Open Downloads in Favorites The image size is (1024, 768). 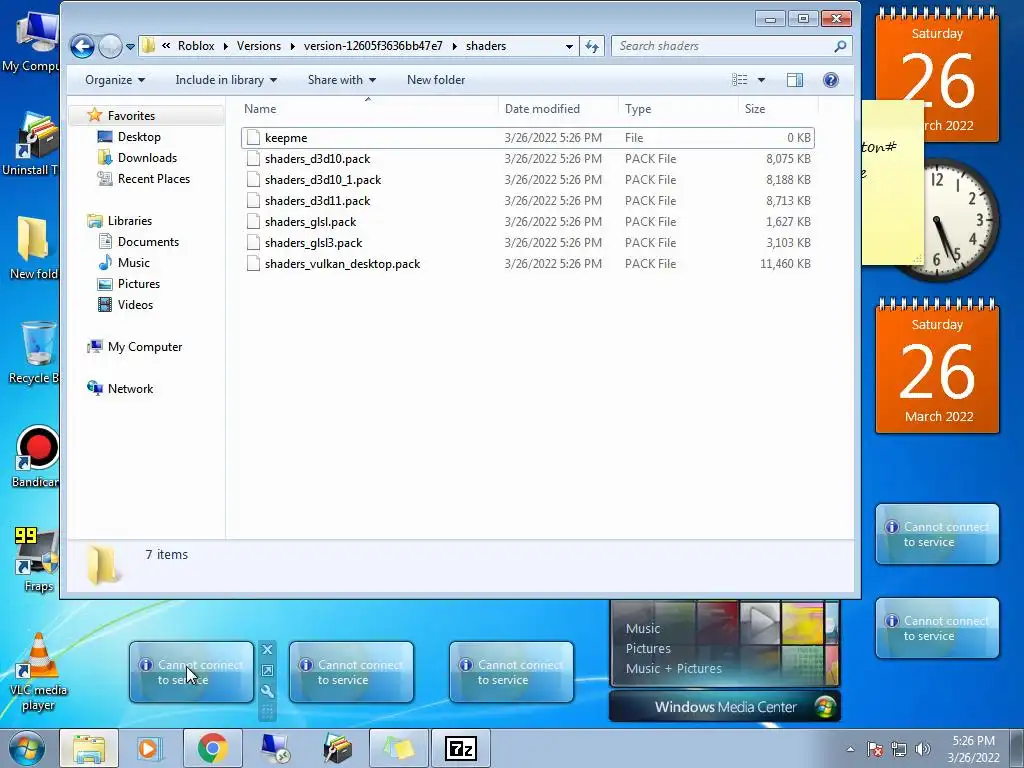tap(136, 157)
